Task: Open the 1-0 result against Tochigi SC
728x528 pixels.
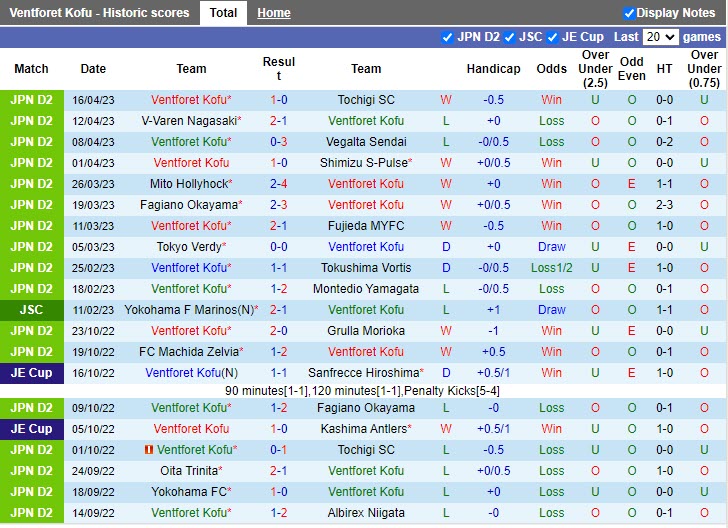Action: (279, 100)
